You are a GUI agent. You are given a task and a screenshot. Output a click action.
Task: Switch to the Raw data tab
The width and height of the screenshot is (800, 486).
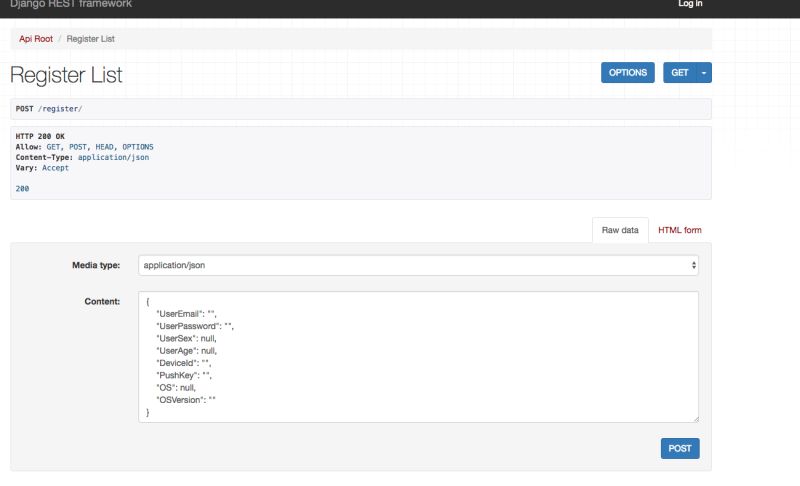point(620,230)
